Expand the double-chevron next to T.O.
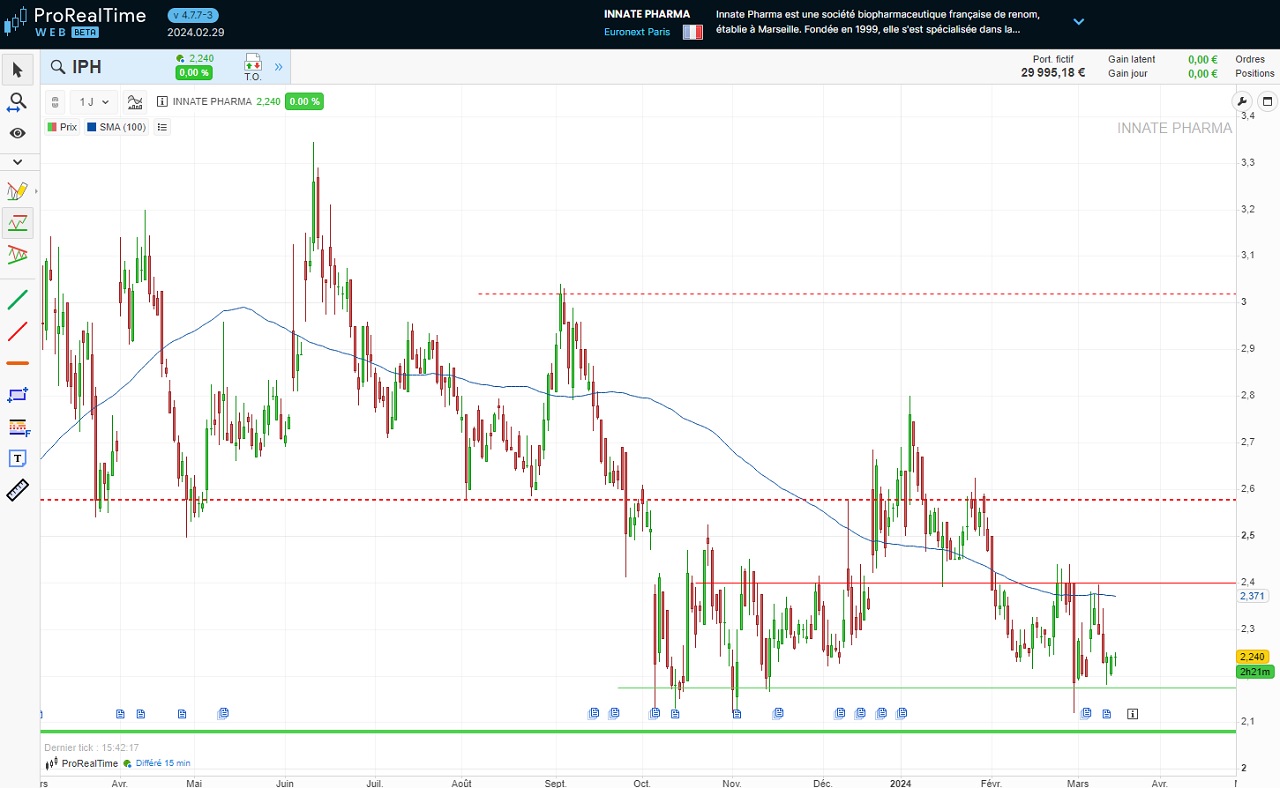The width and height of the screenshot is (1280, 788). tap(278, 67)
